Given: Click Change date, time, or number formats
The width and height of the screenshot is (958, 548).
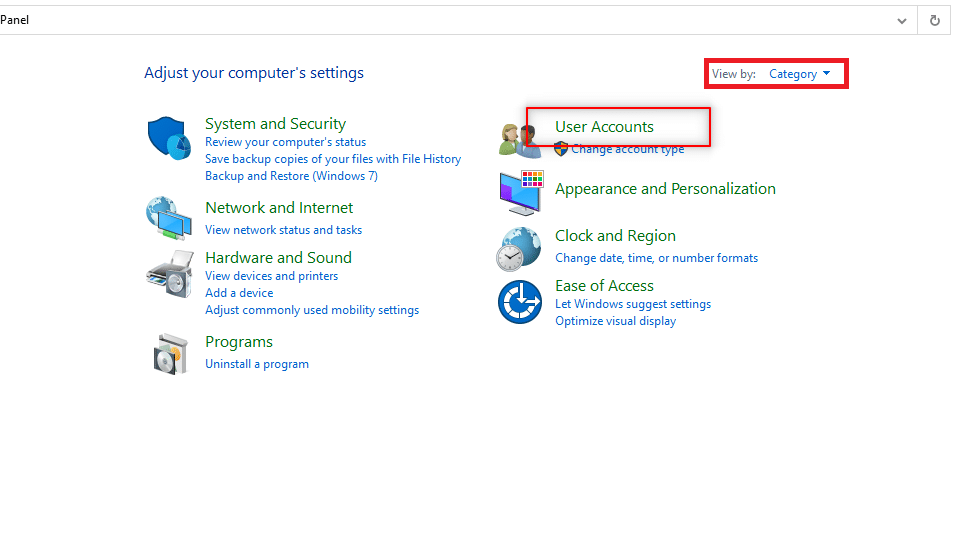Looking at the screenshot, I should 656,258.
